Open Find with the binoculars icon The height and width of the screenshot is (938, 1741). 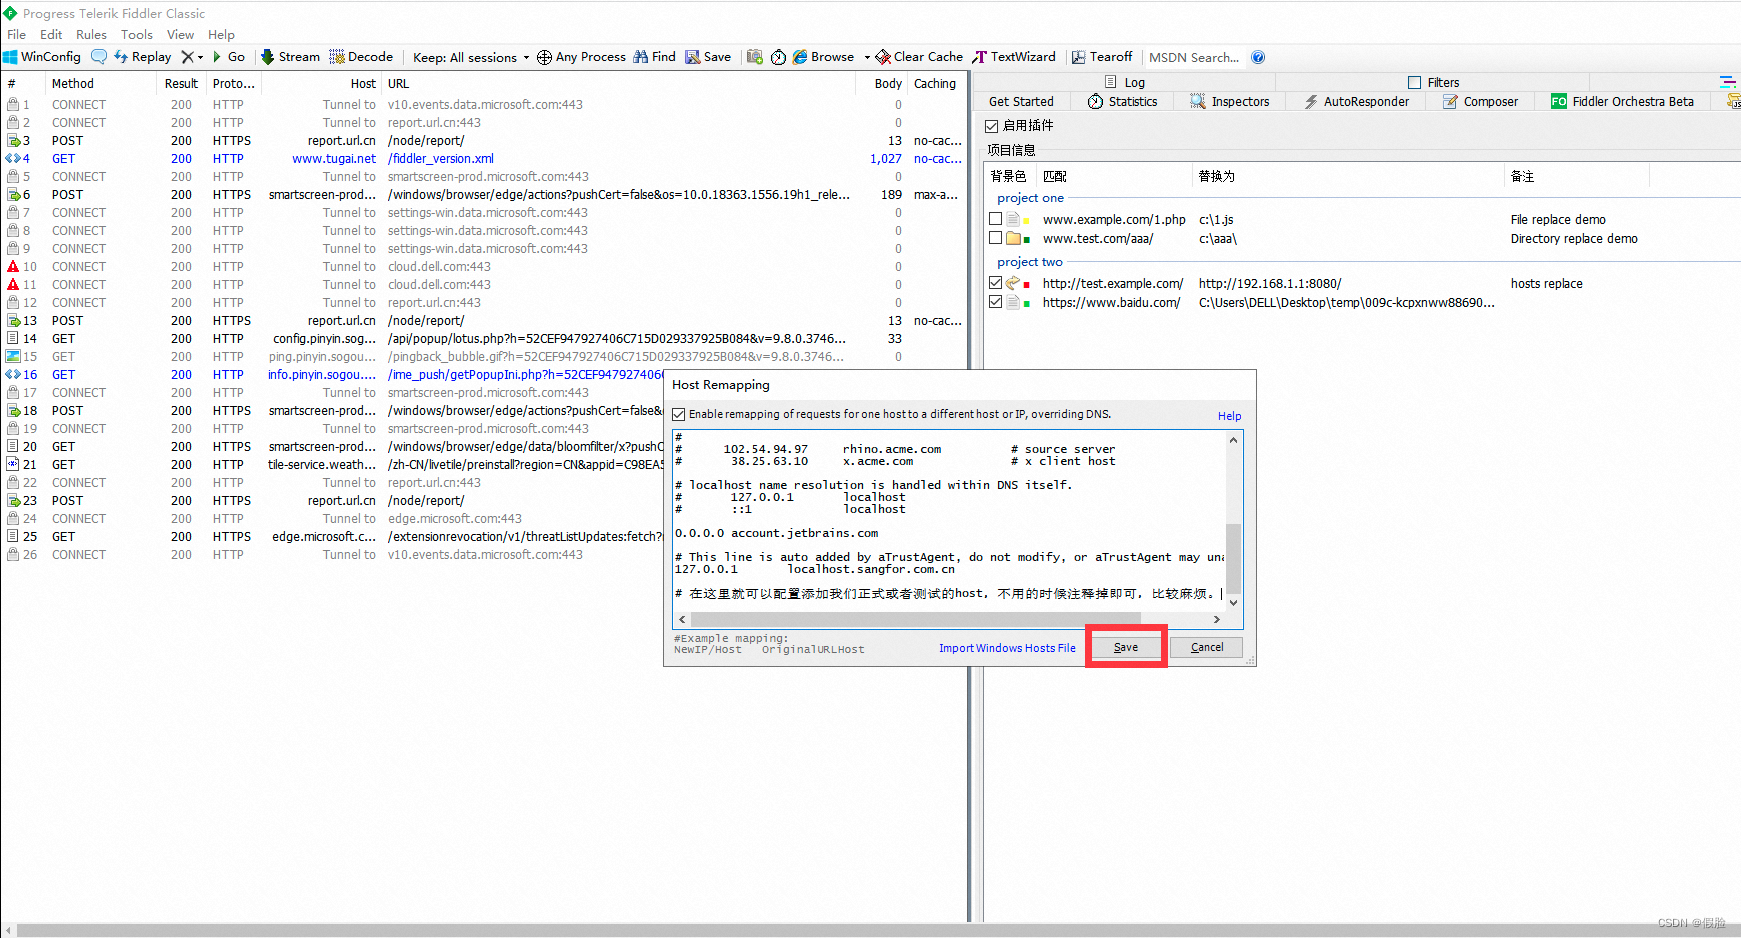pos(640,57)
